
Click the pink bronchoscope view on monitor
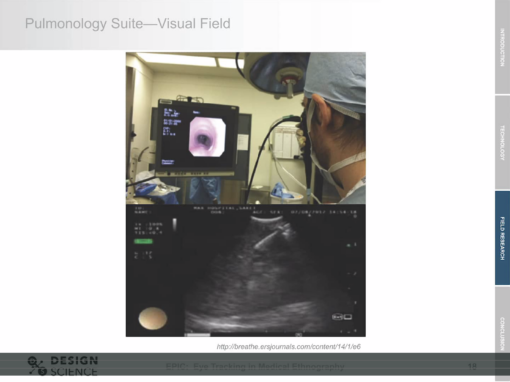[207, 137]
